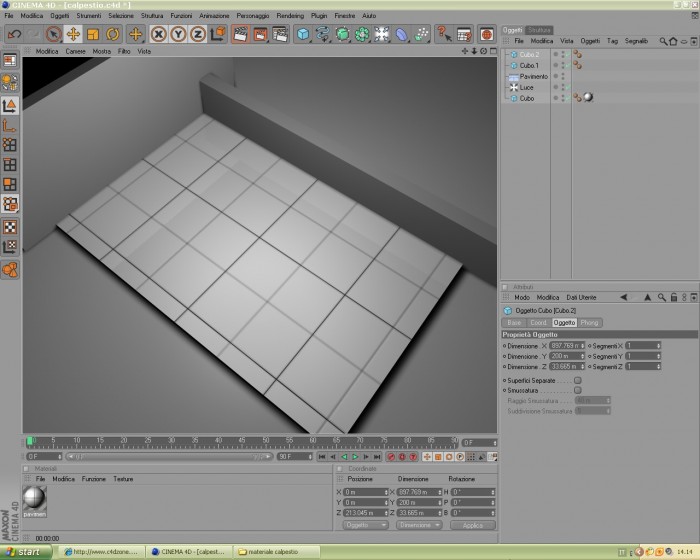Enable Superfici Separate checkbox
Screen dimensions: 700x560
(x=578, y=380)
